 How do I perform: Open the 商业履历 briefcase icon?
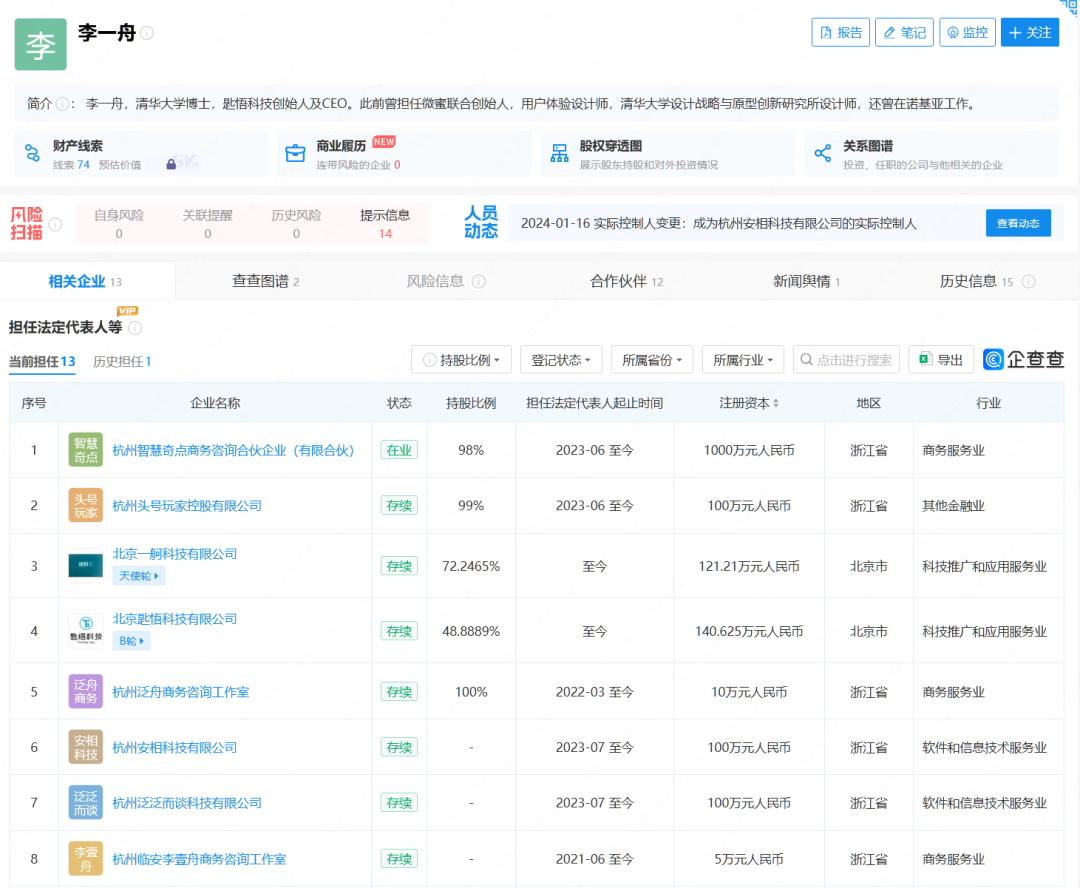(295, 153)
